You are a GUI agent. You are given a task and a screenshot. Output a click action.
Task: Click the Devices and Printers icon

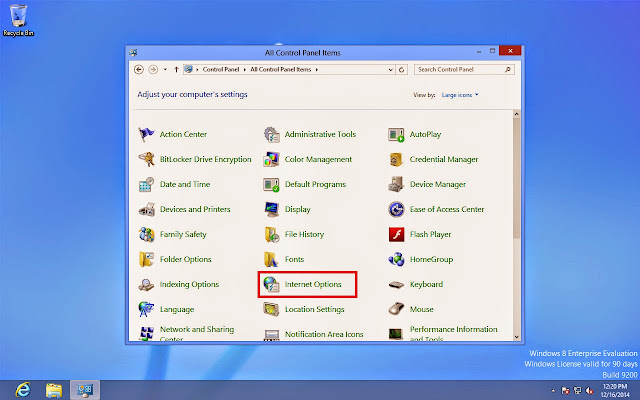point(146,209)
